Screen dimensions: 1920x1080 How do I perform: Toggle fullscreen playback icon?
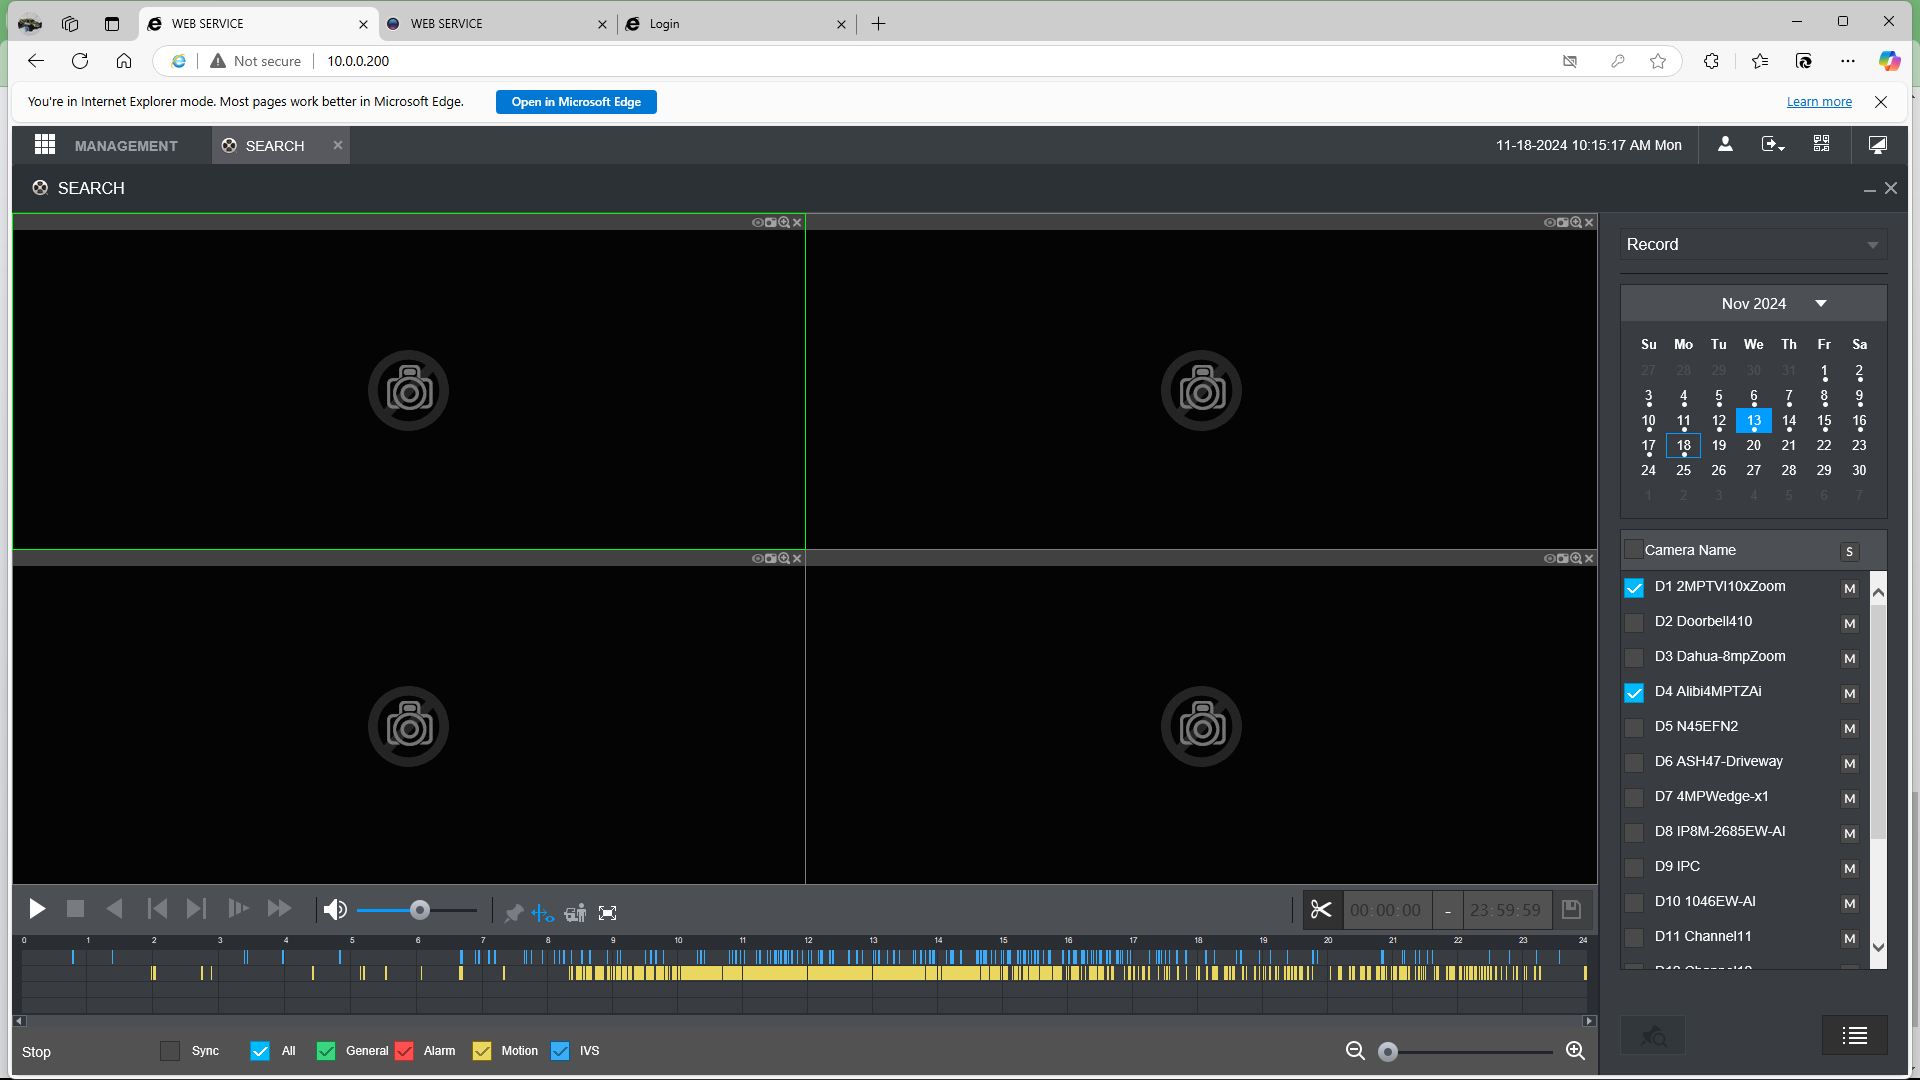(607, 913)
